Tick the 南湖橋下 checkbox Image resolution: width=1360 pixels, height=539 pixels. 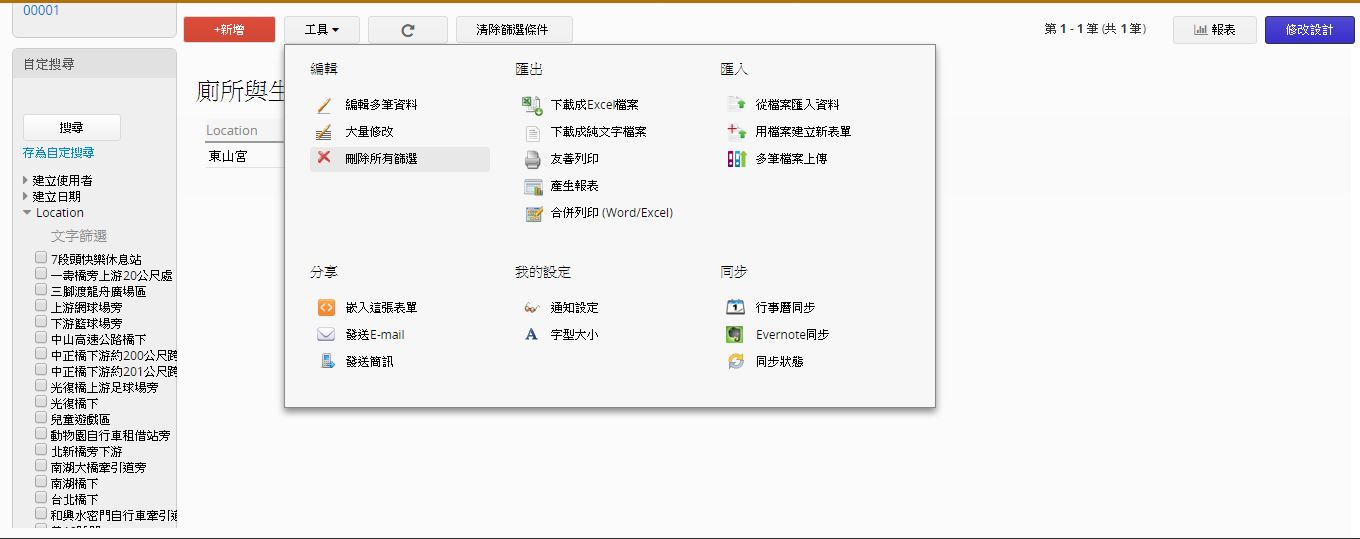point(41,482)
